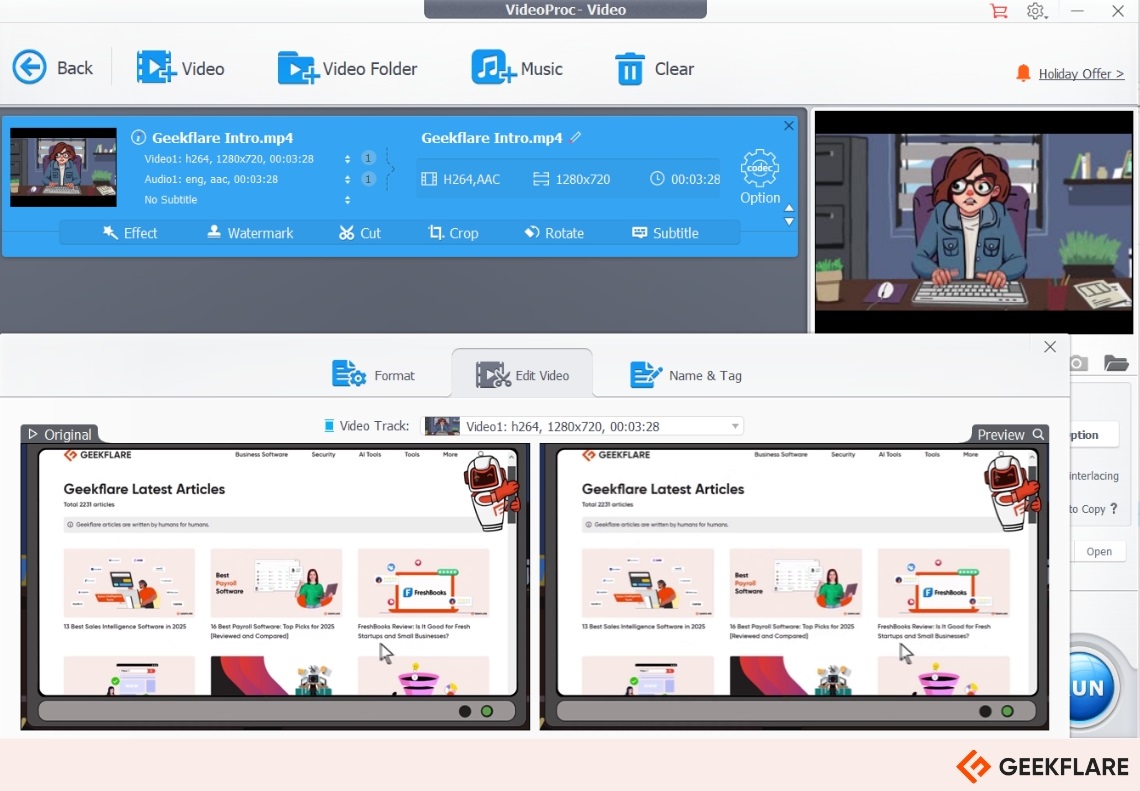Open the settings gear in the title bar

point(1036,11)
